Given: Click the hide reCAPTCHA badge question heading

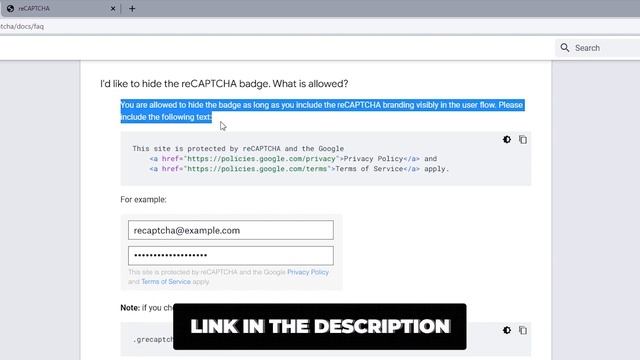Looking at the screenshot, I should point(224,84).
